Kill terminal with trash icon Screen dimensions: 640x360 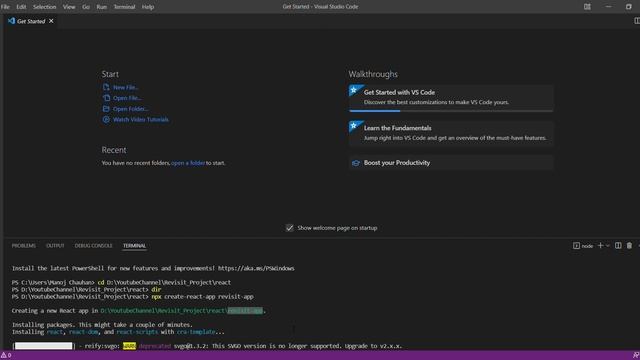click(x=629, y=245)
